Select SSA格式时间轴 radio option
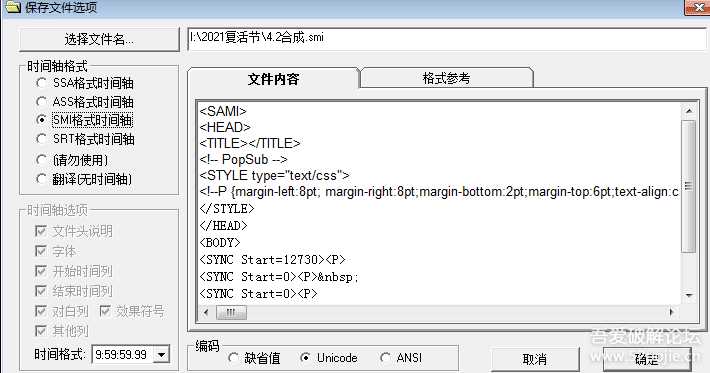Image resolution: width=710 pixels, height=373 pixels. [x=84, y=83]
